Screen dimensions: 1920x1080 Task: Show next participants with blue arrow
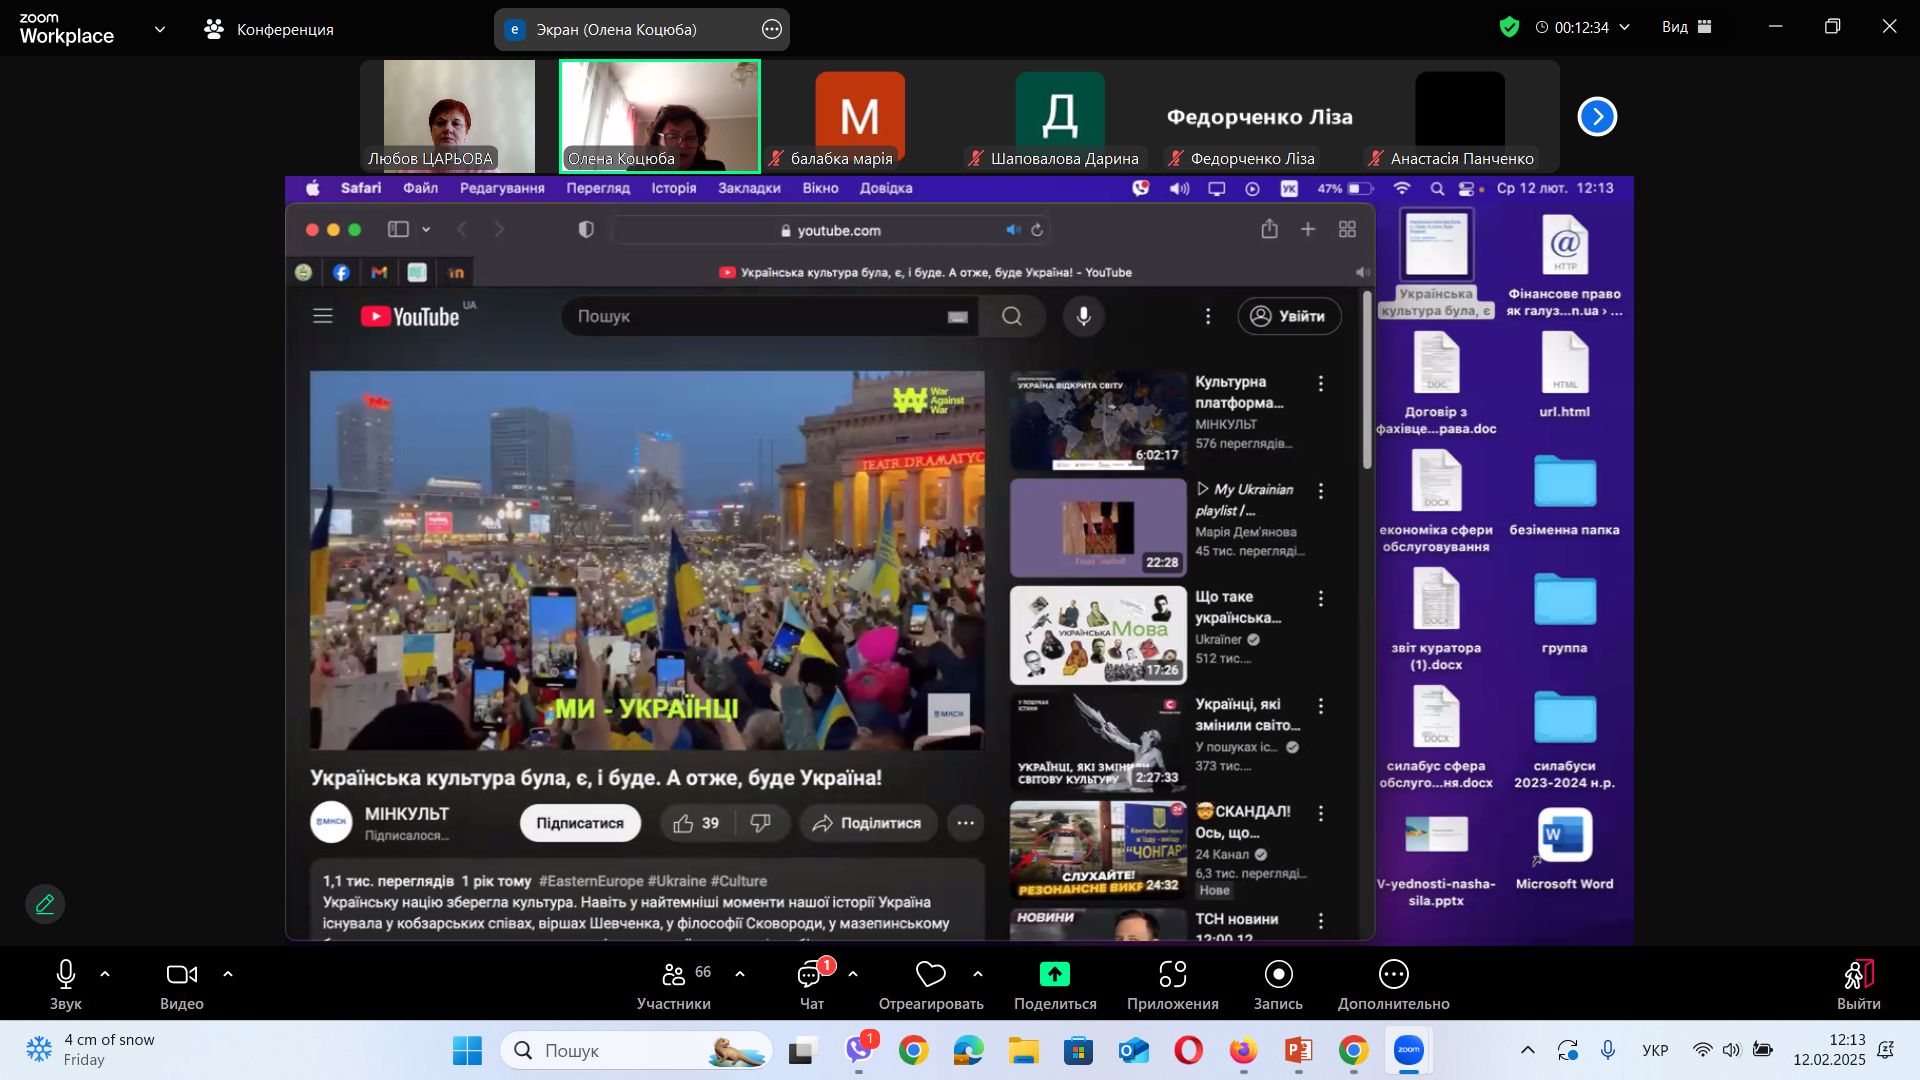click(x=1597, y=117)
